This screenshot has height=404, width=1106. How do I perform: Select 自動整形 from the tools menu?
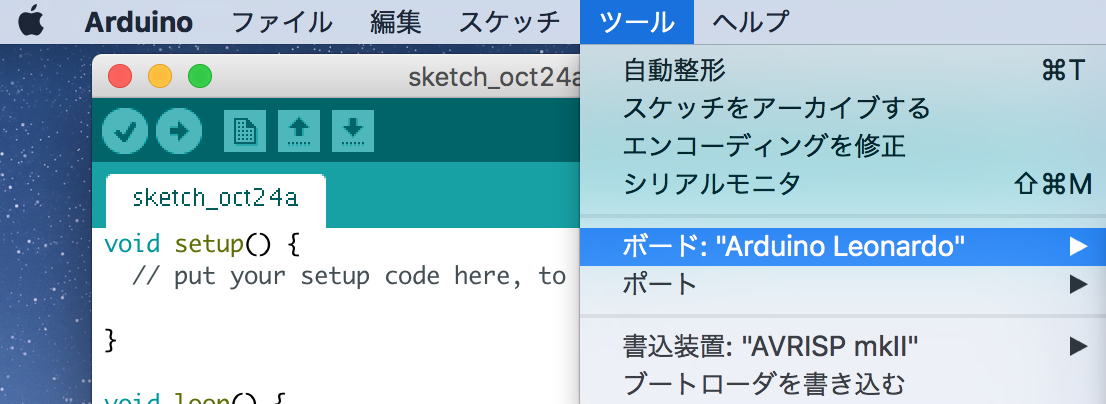[843, 71]
